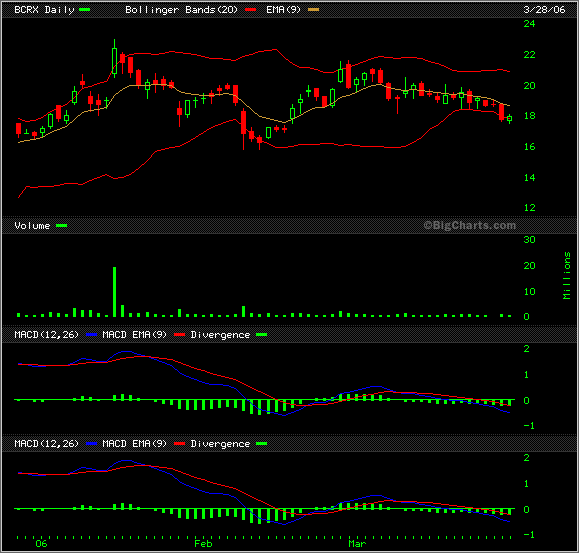The image size is (579, 553).
Task: Click the 12 price axis label
Action: click(530, 207)
